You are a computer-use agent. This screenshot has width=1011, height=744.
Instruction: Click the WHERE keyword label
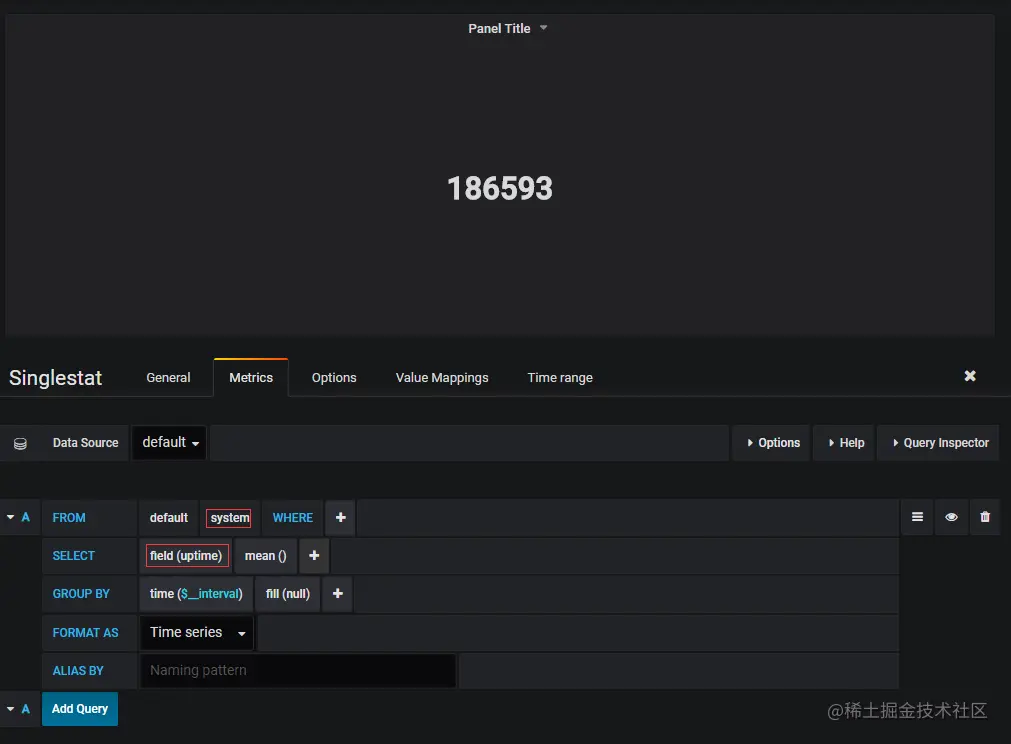tap(293, 518)
